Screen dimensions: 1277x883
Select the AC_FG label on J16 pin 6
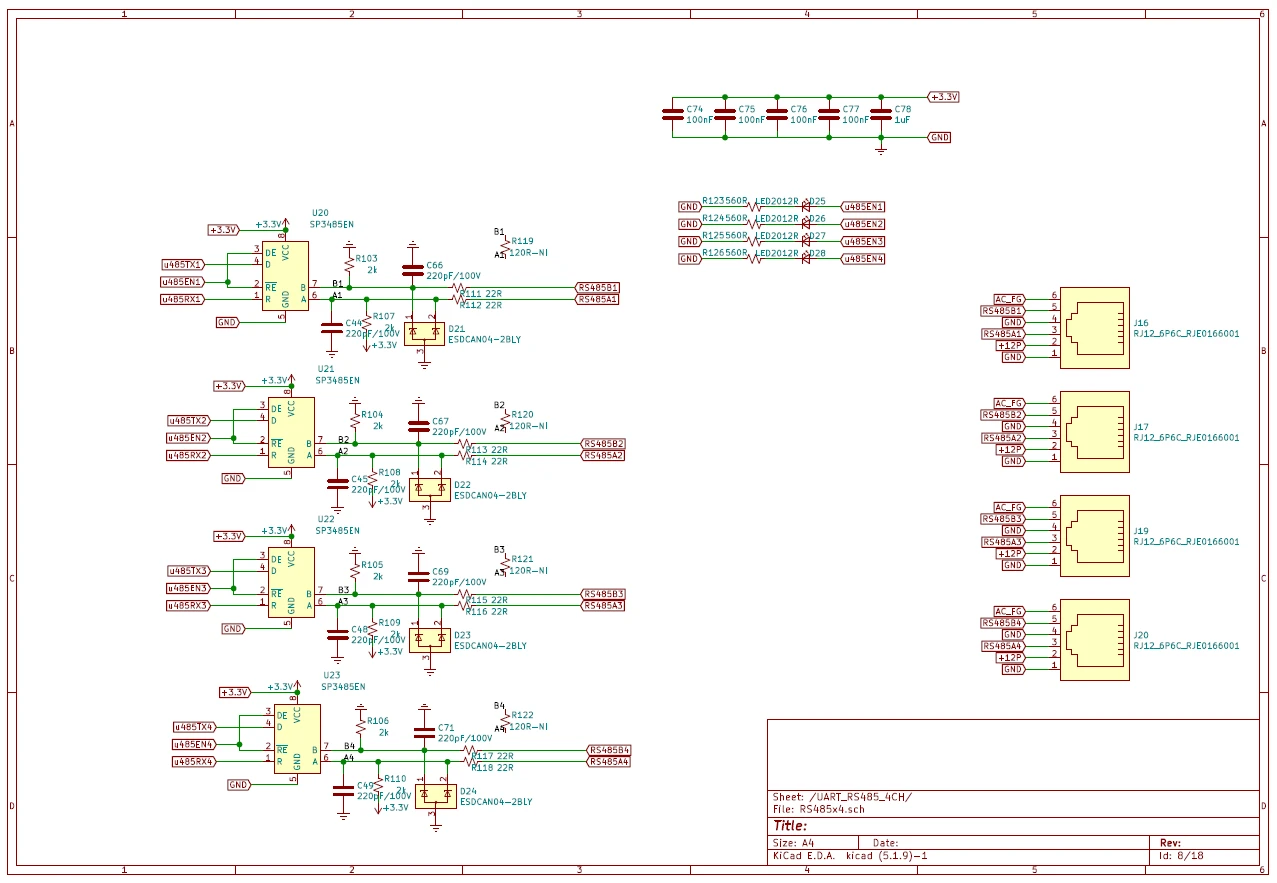click(1009, 299)
